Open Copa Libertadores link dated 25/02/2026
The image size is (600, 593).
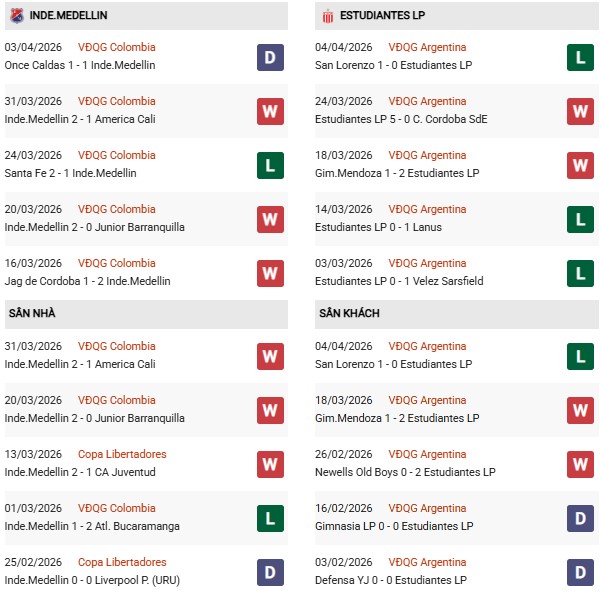coord(122,562)
